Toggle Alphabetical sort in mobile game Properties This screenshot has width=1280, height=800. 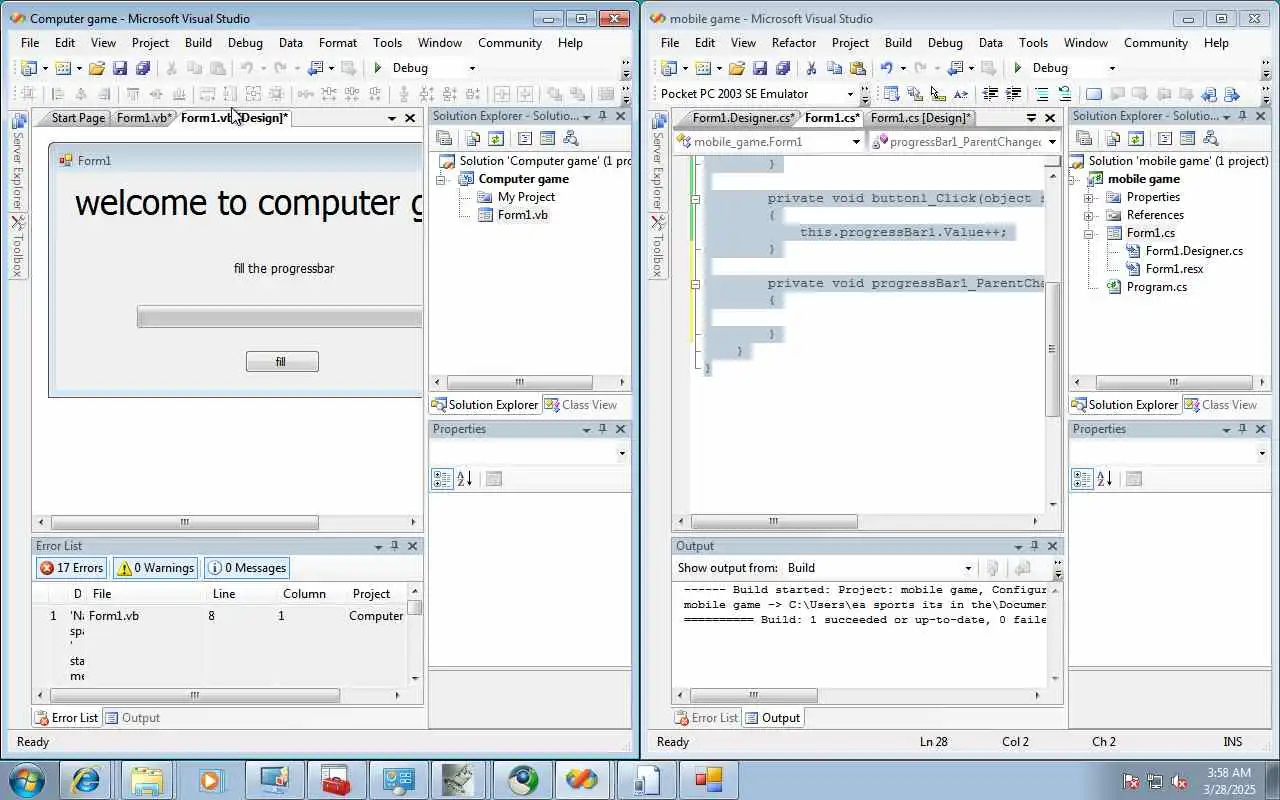pos(1105,479)
